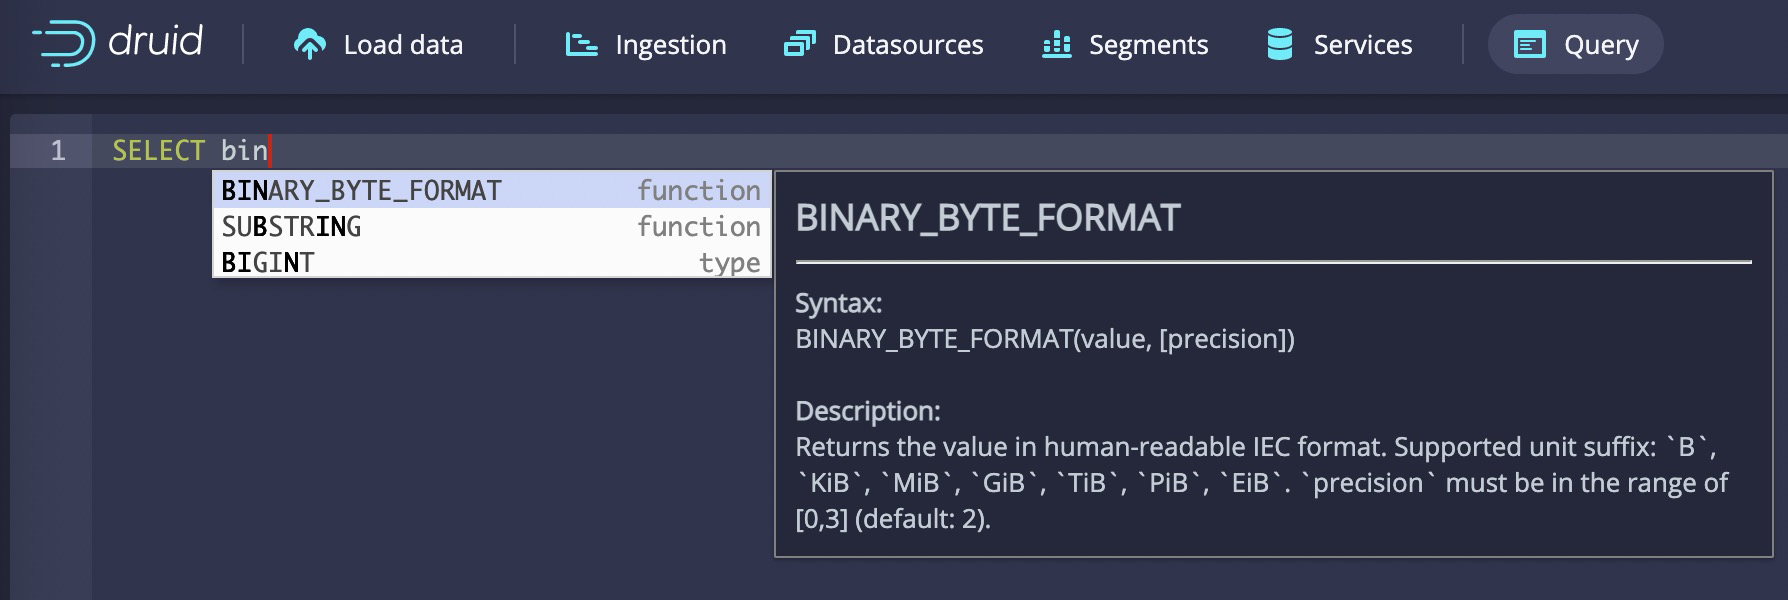
Task: Click the Services database cylinder icon
Action: point(1280,45)
